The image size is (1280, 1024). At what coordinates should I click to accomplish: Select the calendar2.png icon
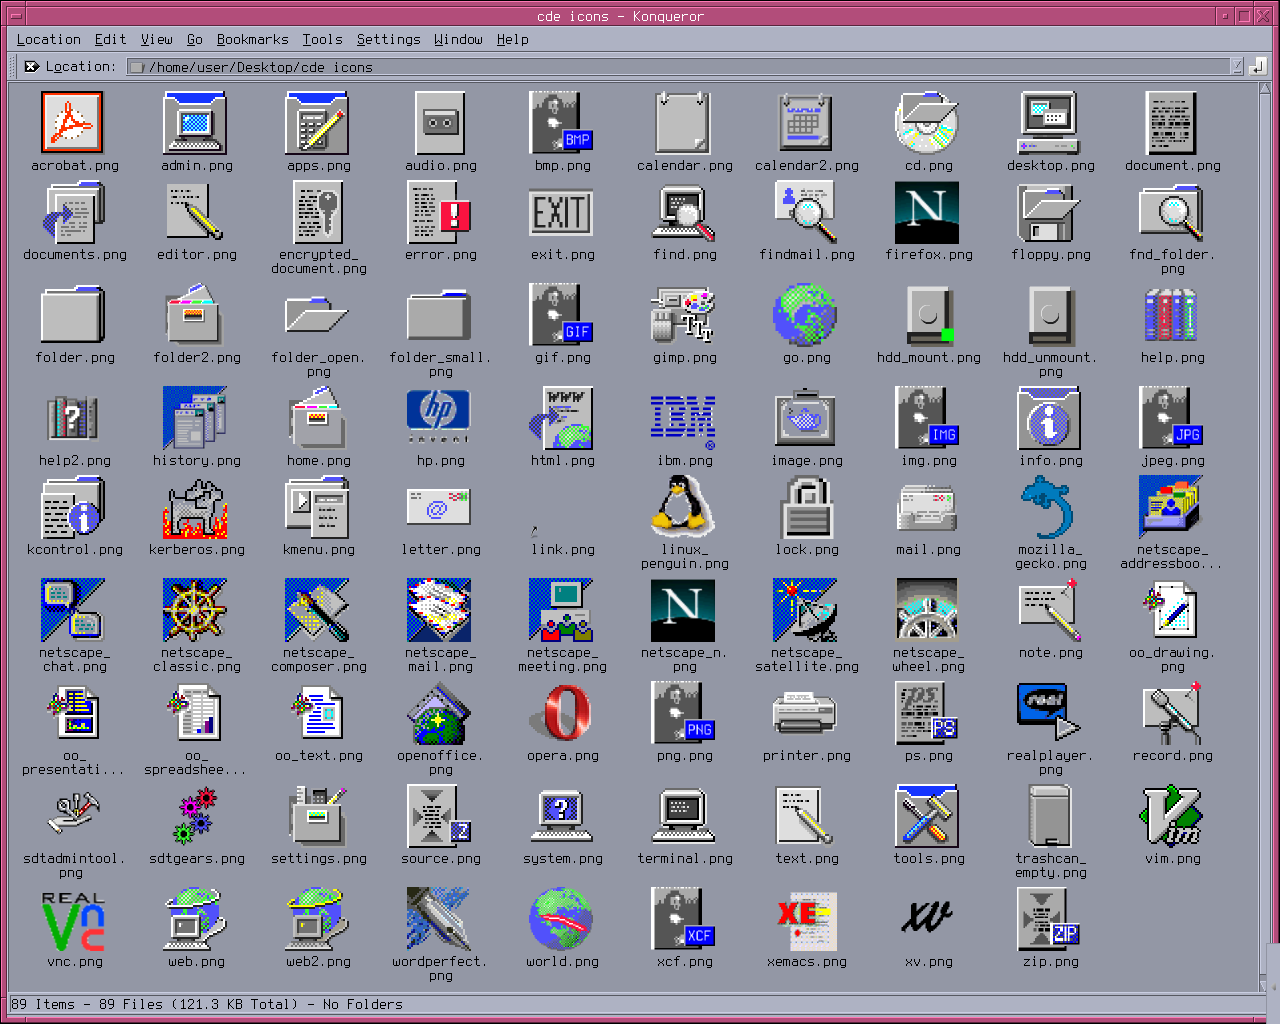tap(805, 123)
